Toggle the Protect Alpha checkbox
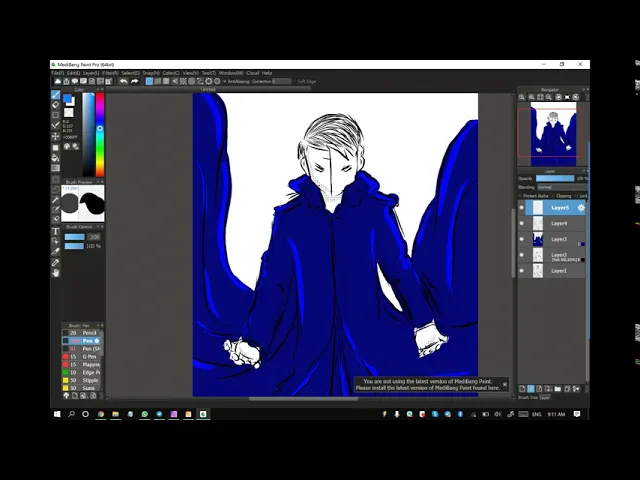Screen dimensions: 640x480 click(520, 196)
